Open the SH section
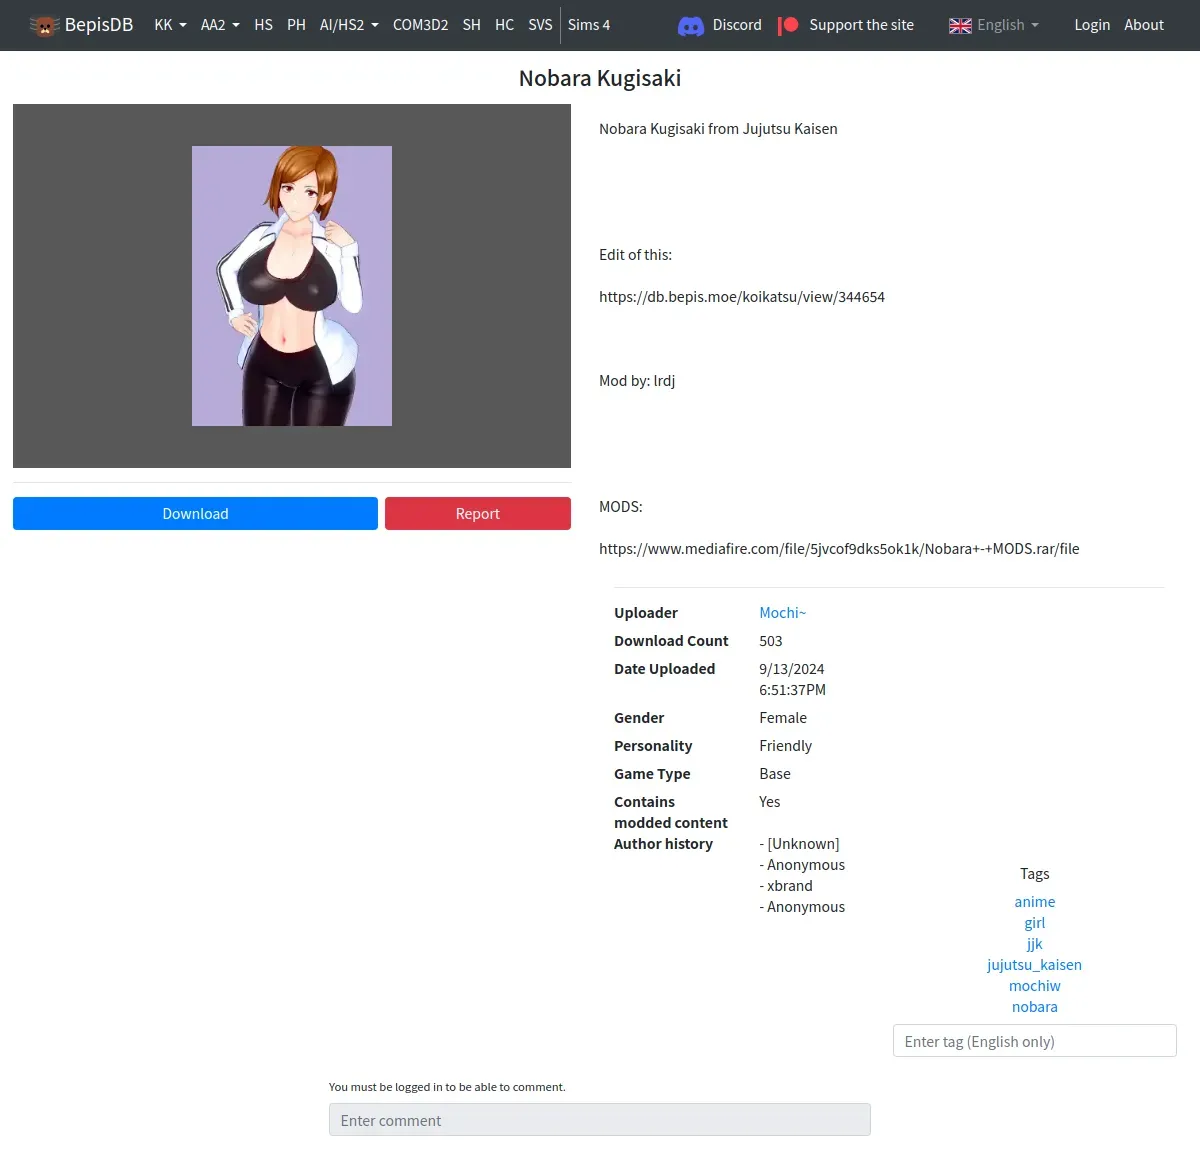 [472, 25]
